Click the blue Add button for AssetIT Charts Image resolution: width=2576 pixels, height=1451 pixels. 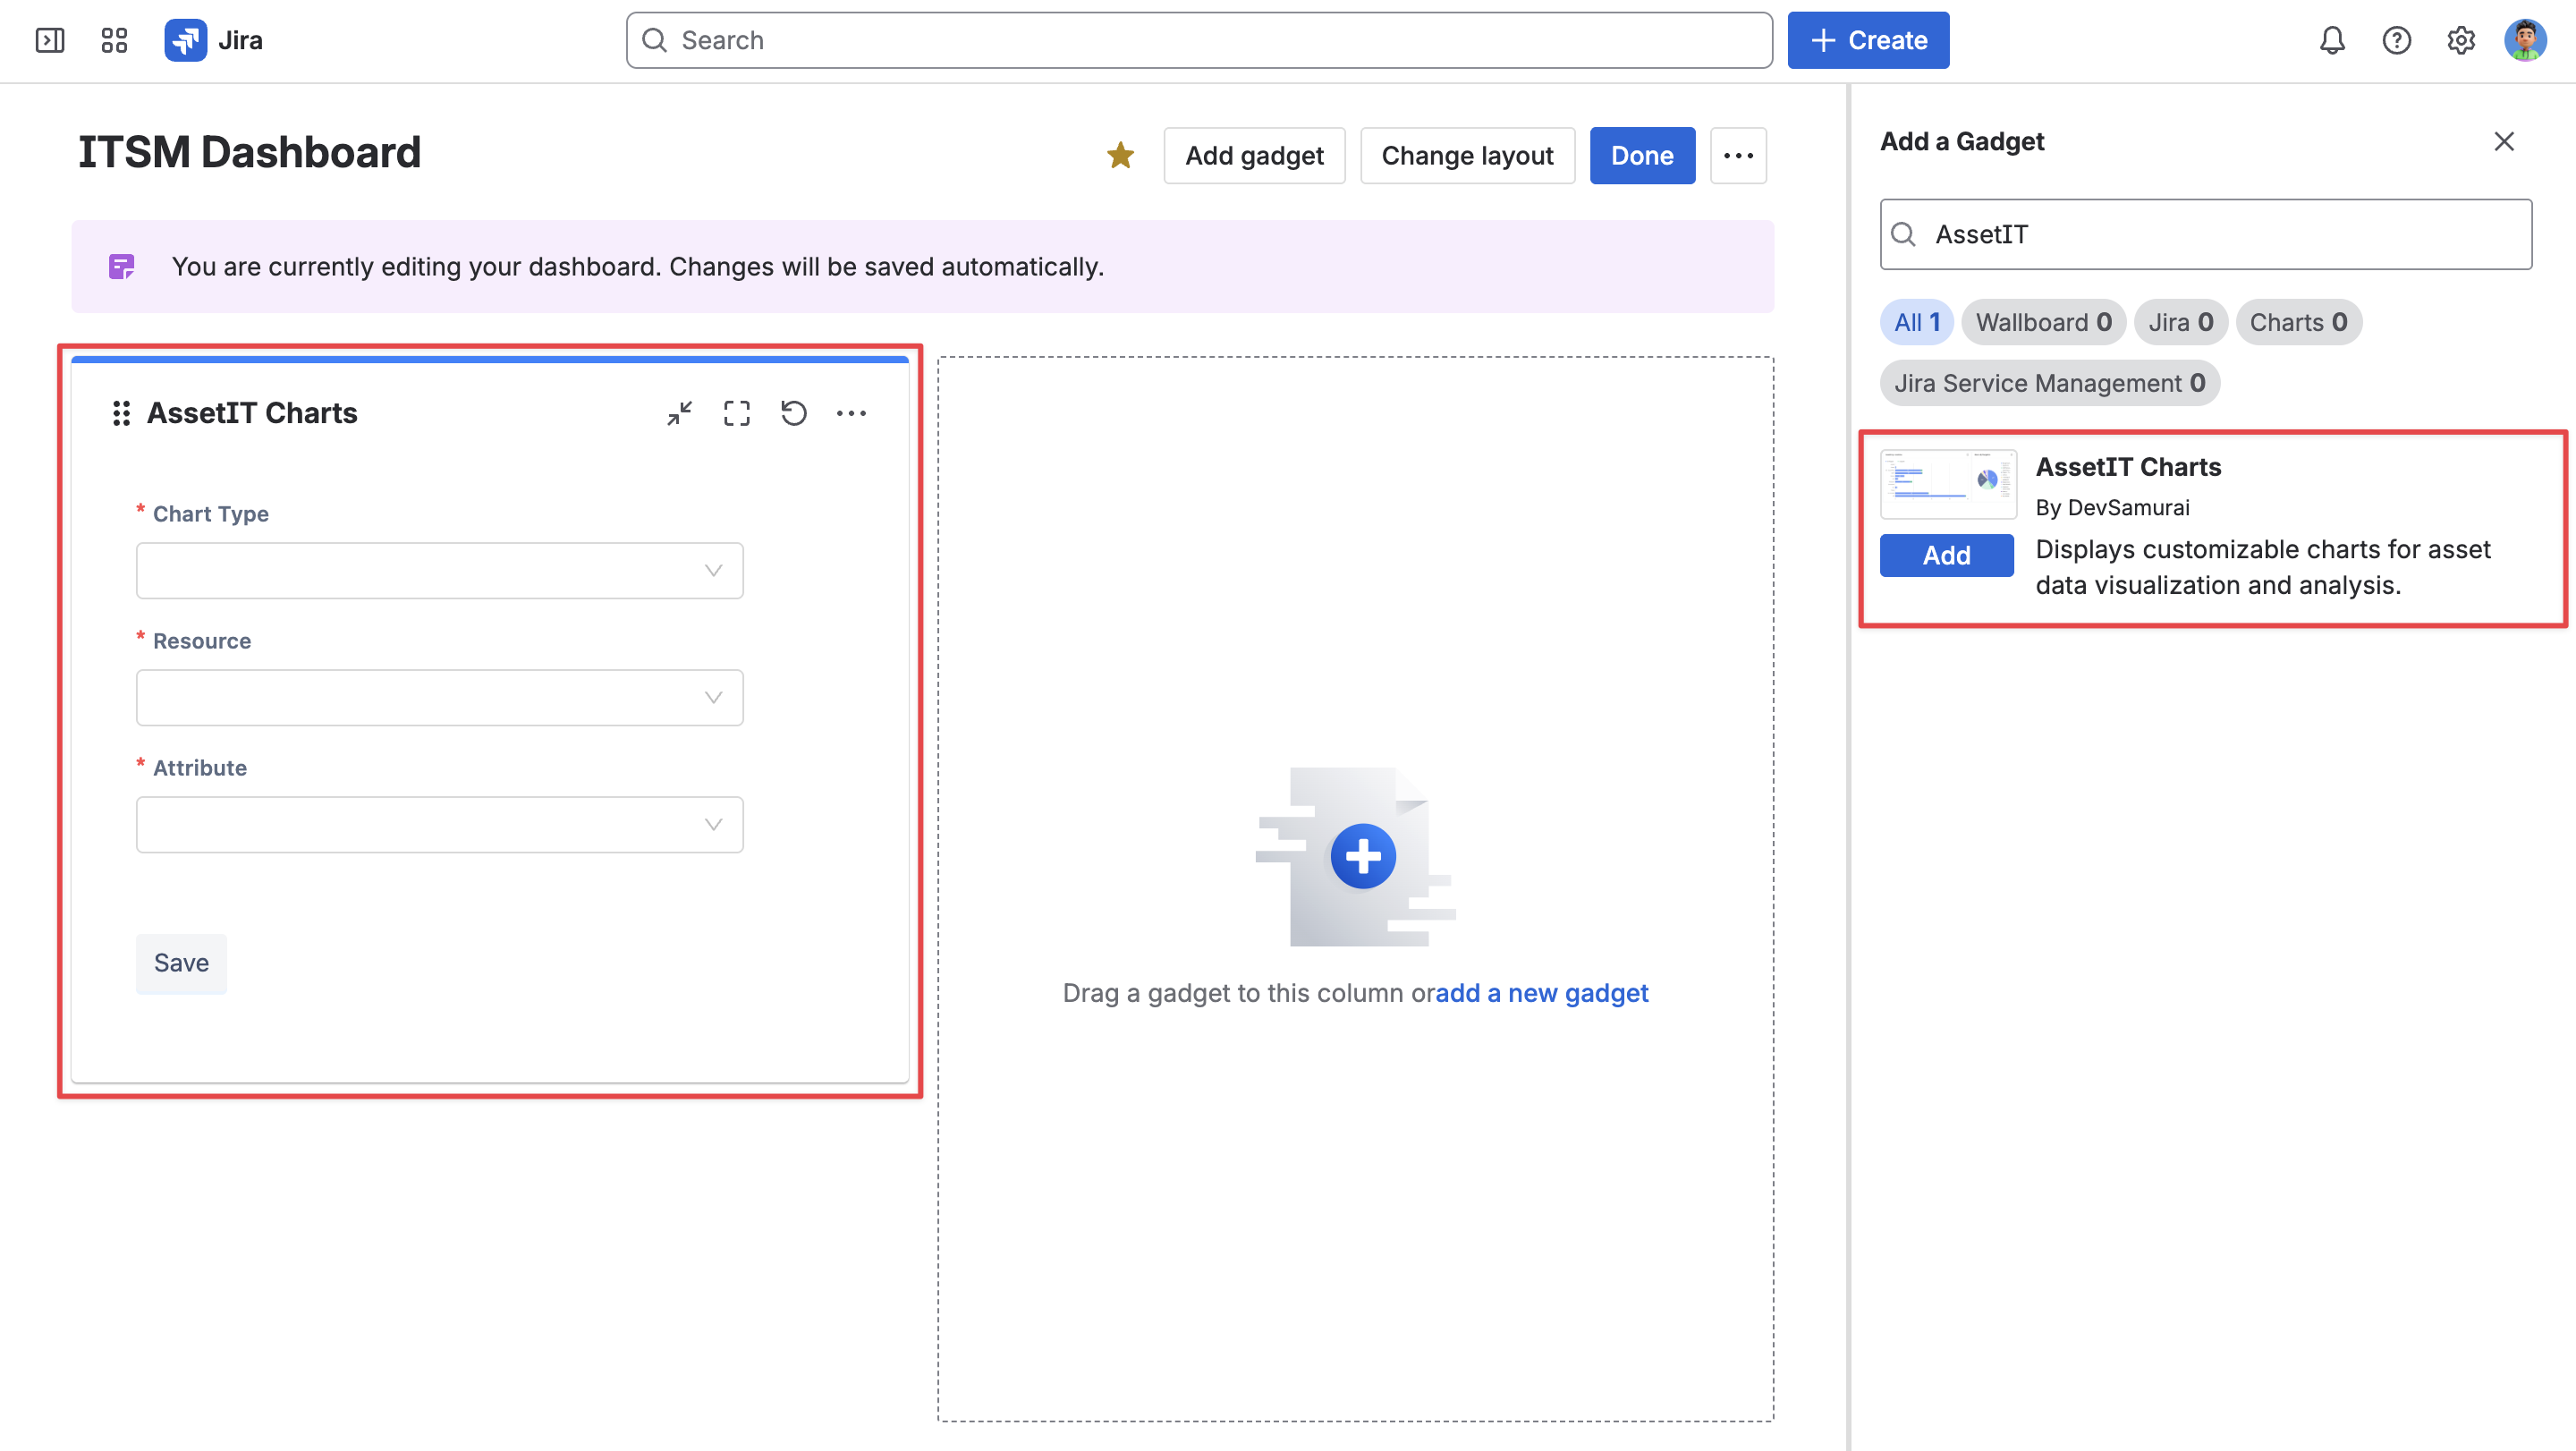pos(1946,555)
